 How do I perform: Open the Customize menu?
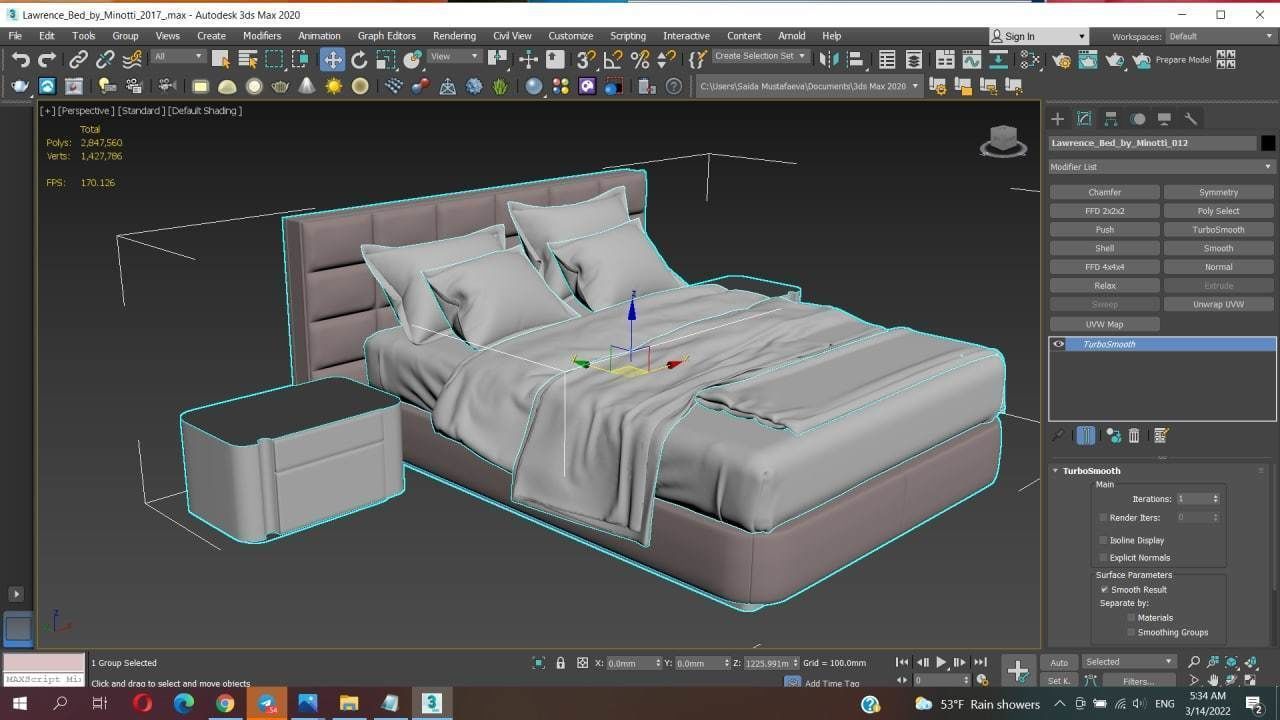coord(570,36)
